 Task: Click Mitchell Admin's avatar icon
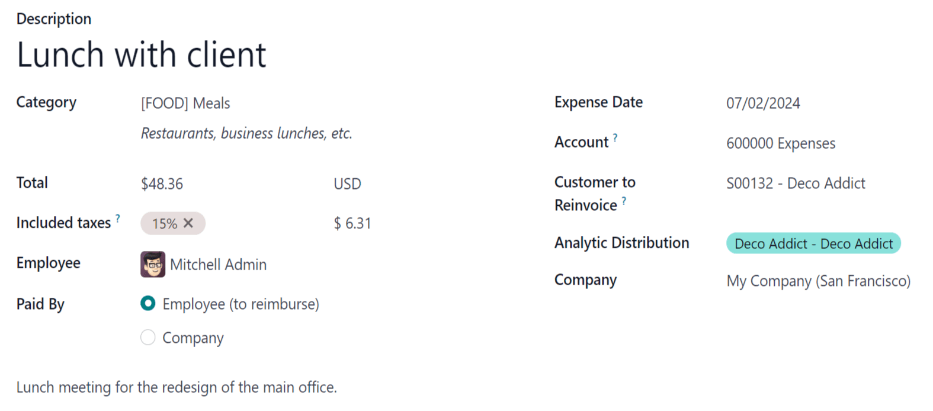pyautogui.click(x=153, y=264)
